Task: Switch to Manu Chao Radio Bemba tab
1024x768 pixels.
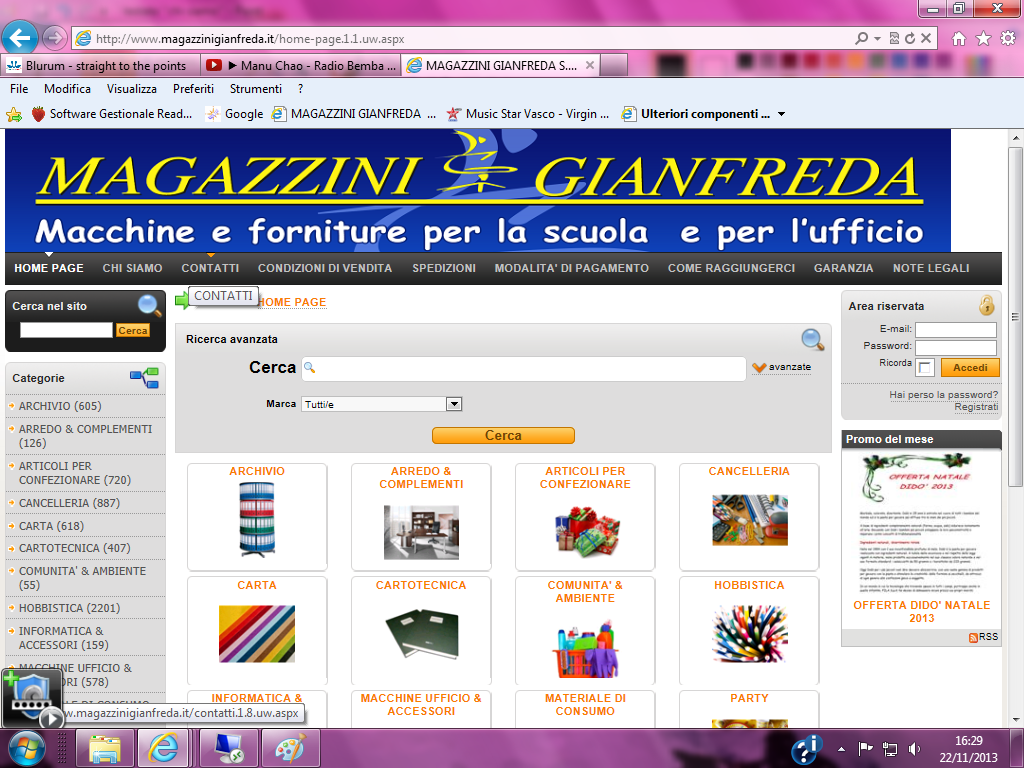Action: [x=300, y=65]
